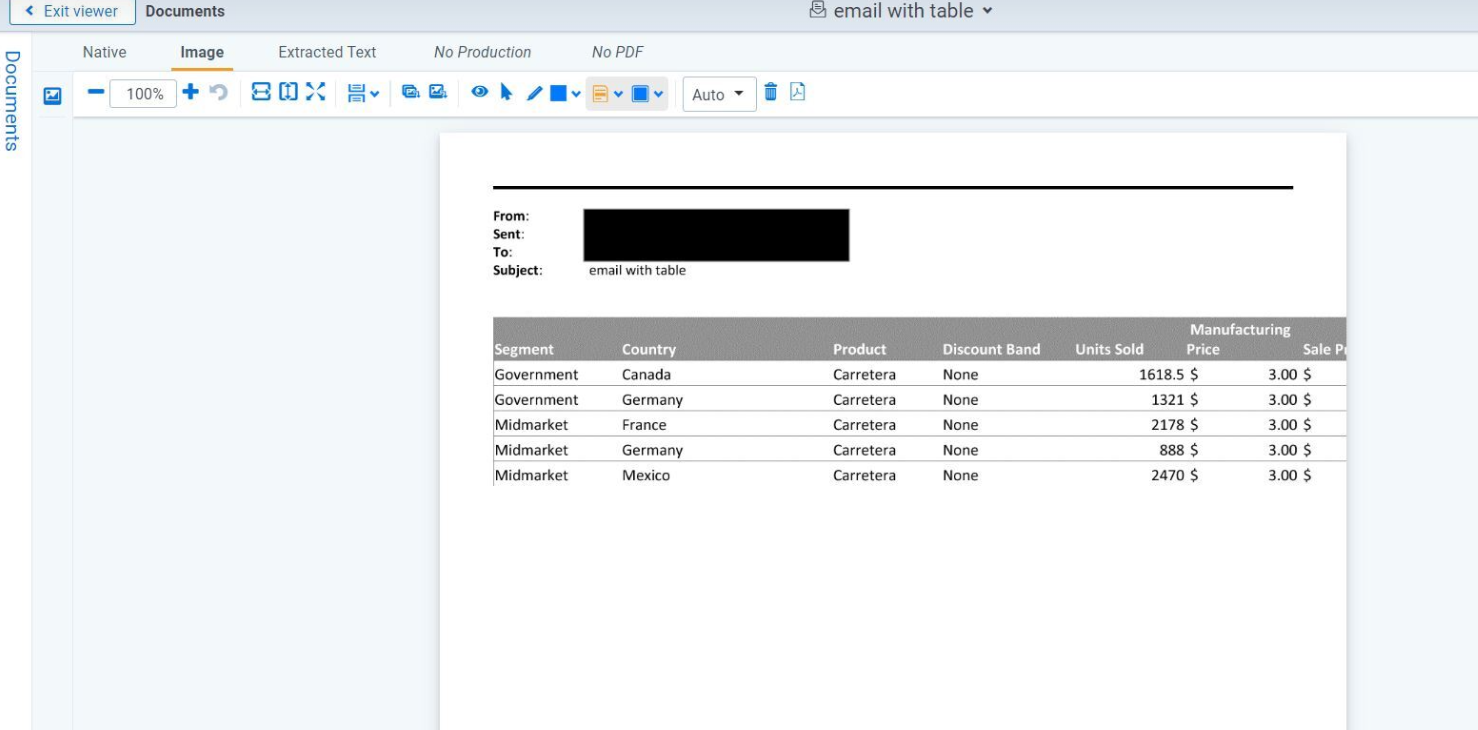
Task: Click the zoom percentage field showing 100%
Action: click(145, 94)
